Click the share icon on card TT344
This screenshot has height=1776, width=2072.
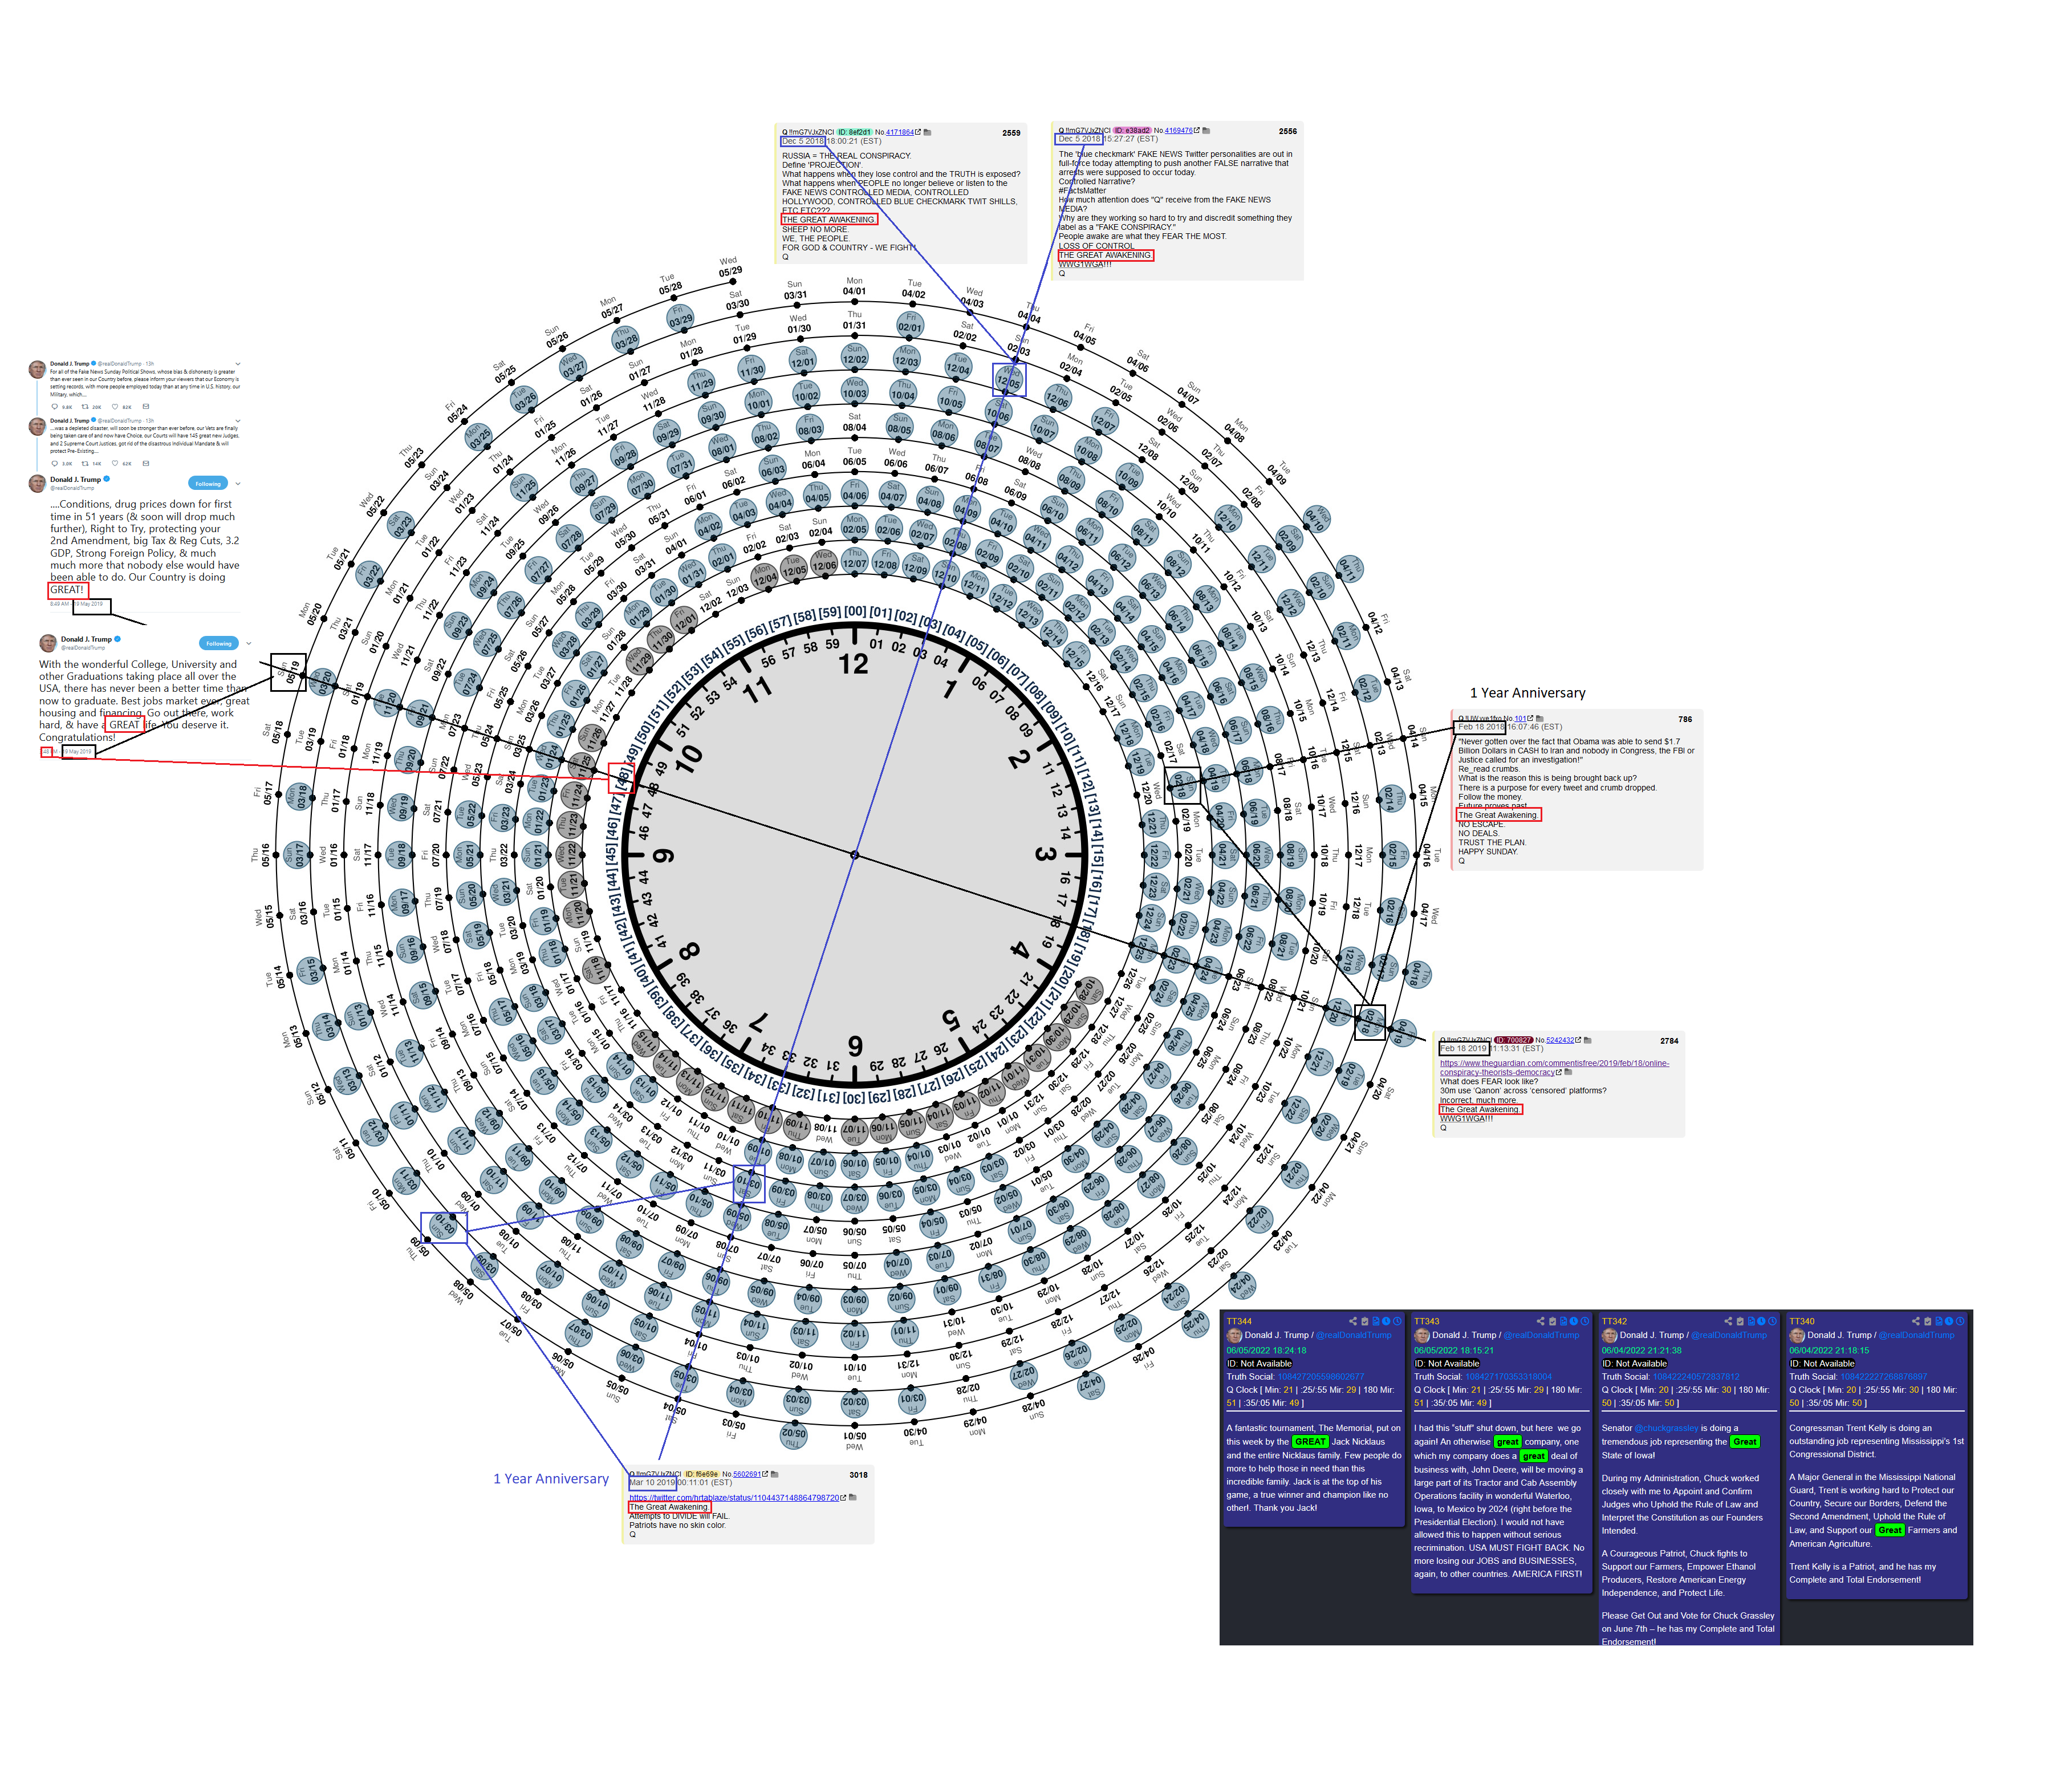[1353, 1321]
